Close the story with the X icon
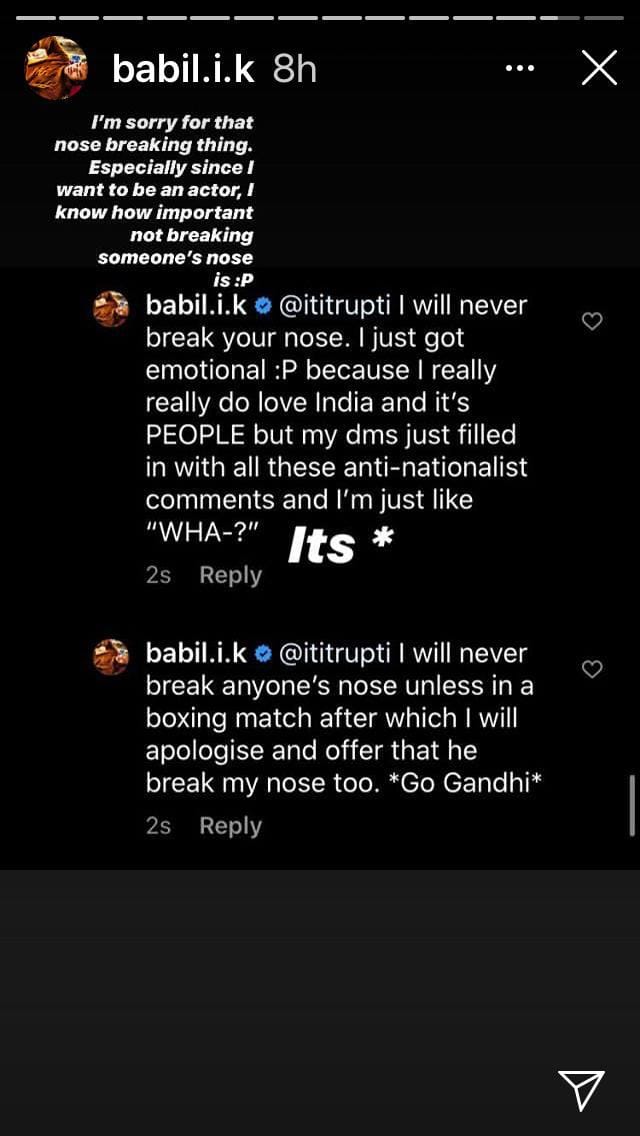 (x=599, y=68)
